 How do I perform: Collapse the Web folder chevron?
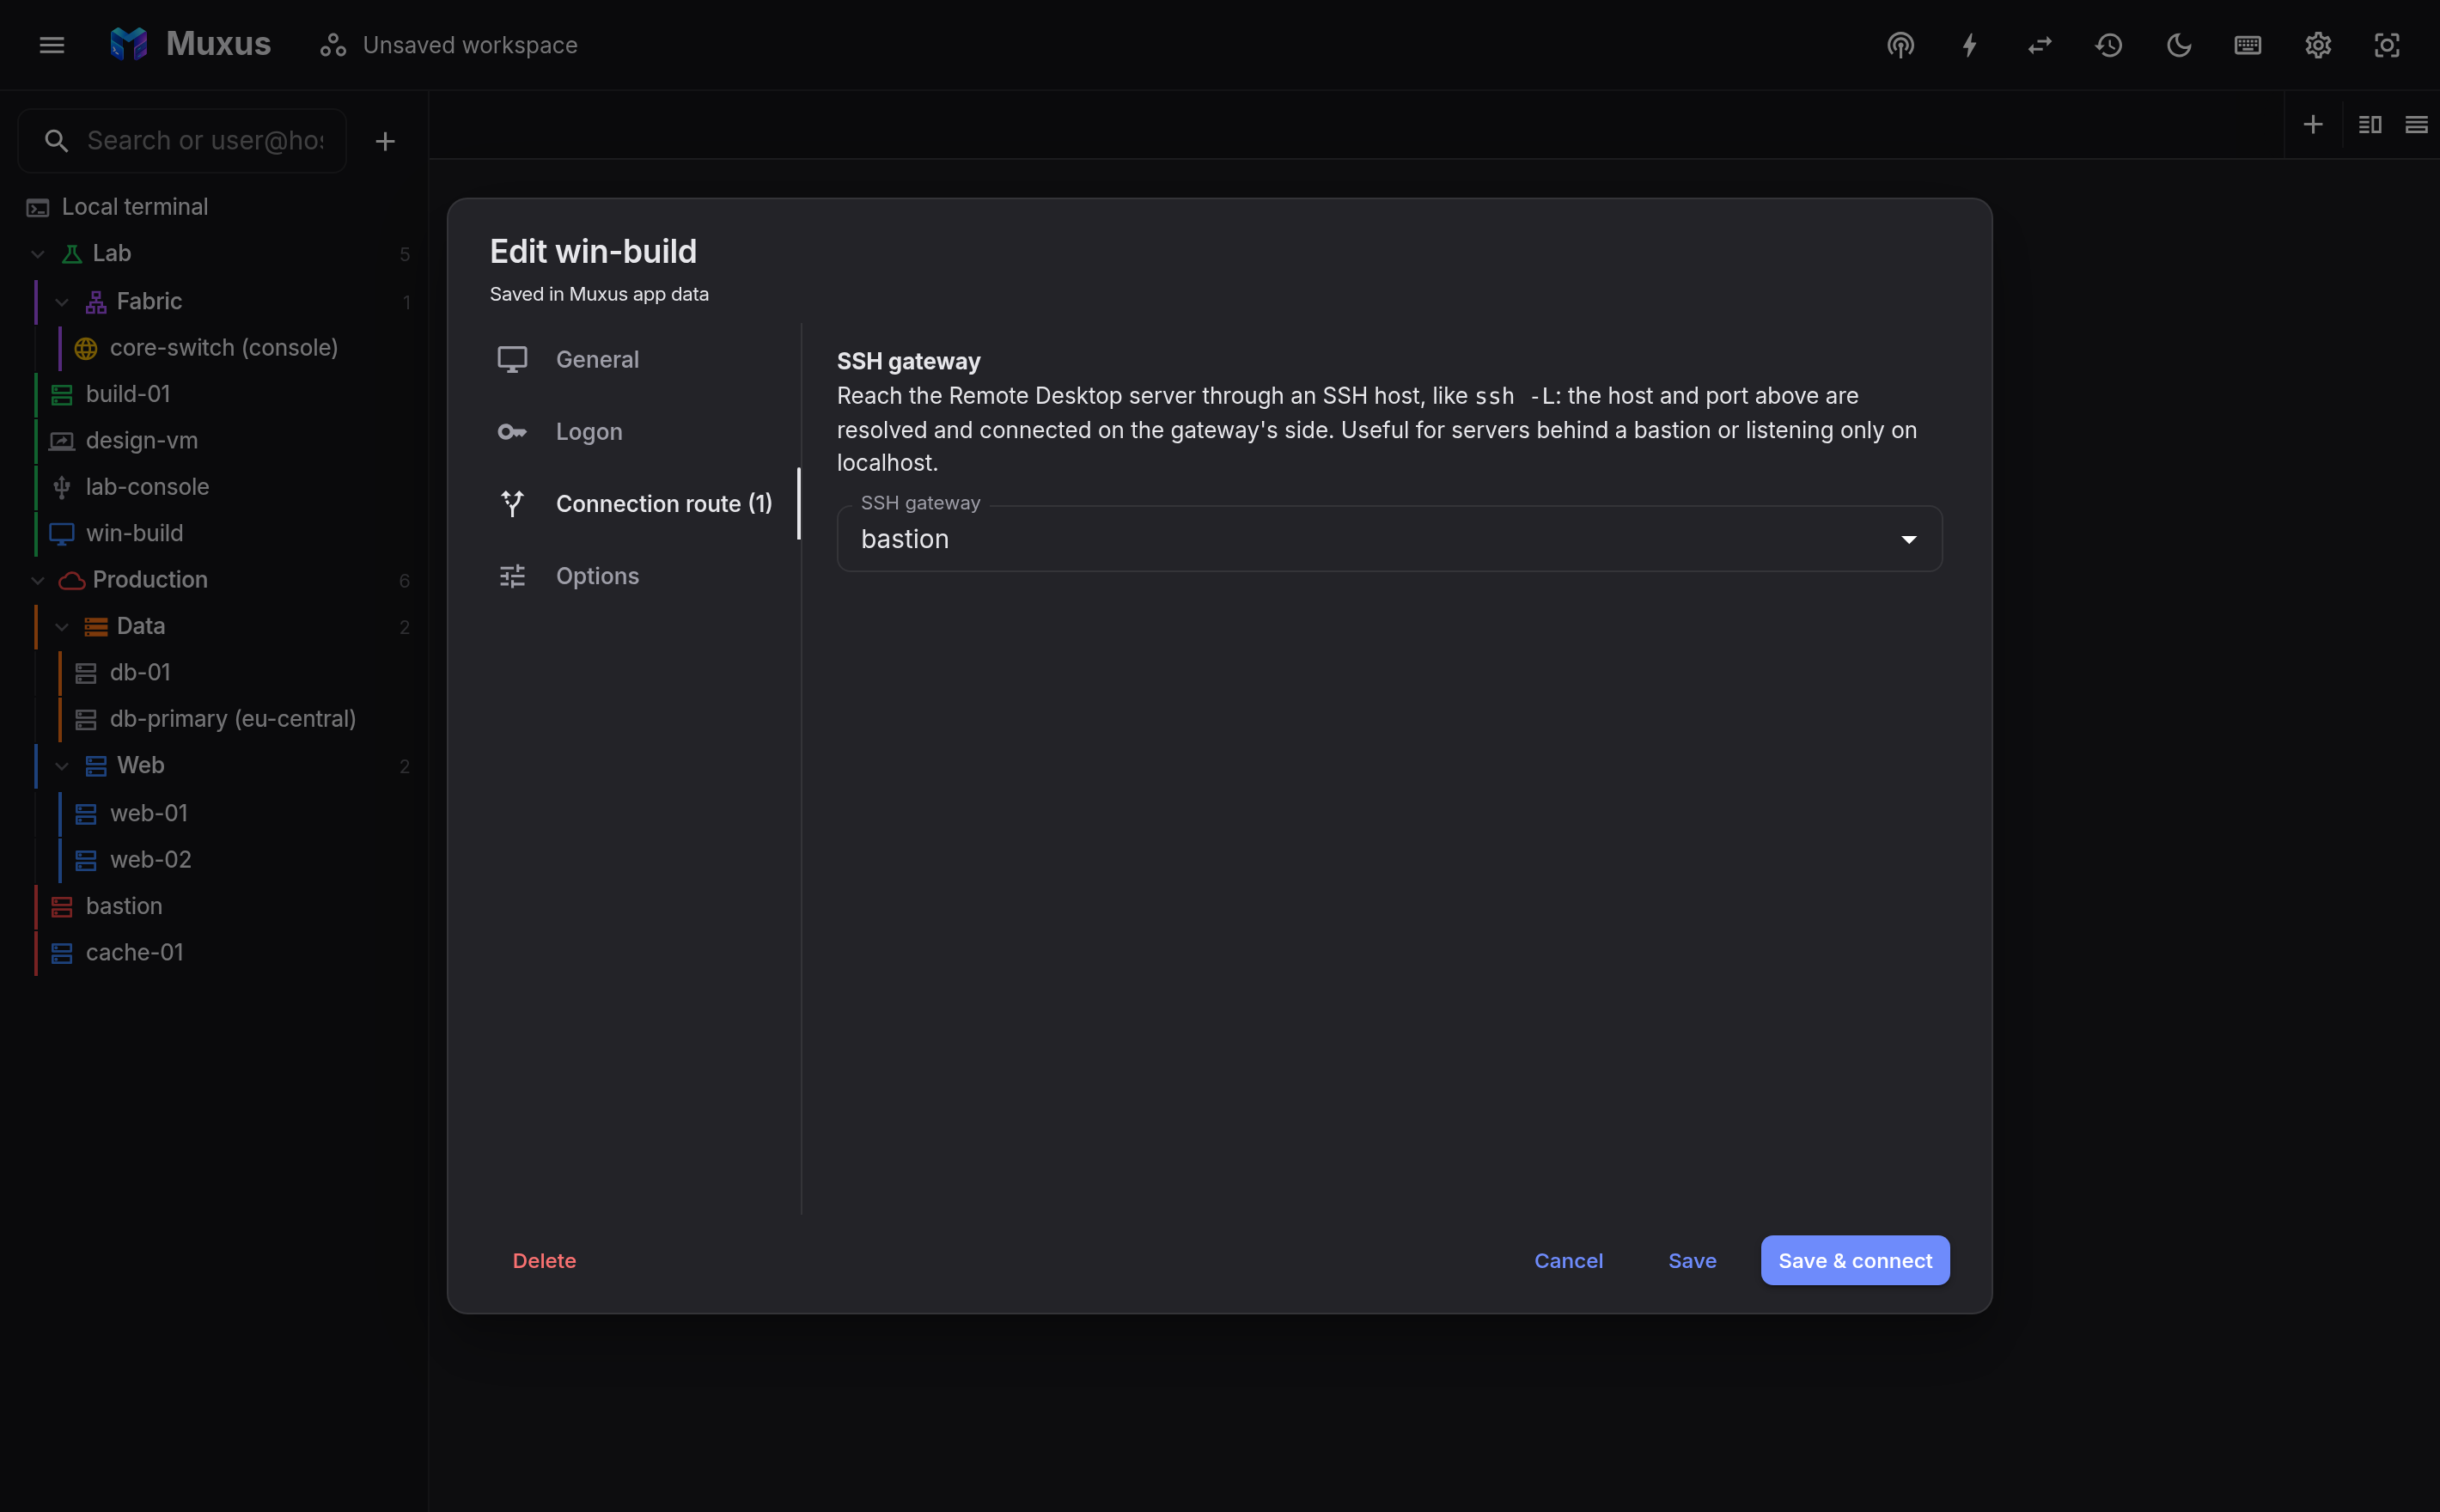point(62,766)
